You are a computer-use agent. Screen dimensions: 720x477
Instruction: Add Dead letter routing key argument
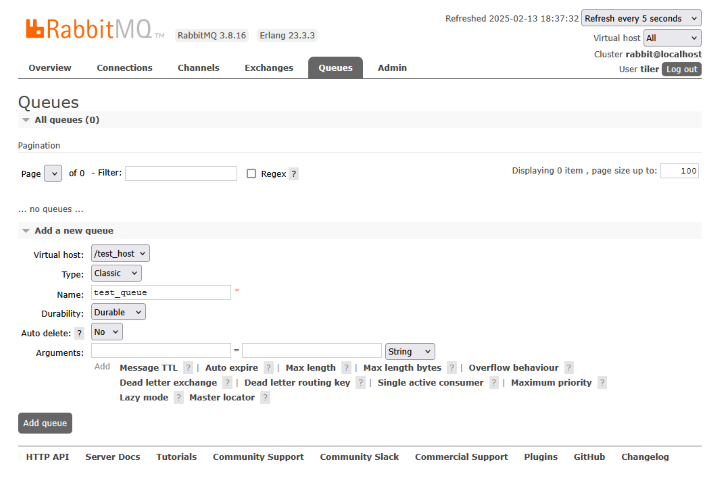(x=297, y=382)
